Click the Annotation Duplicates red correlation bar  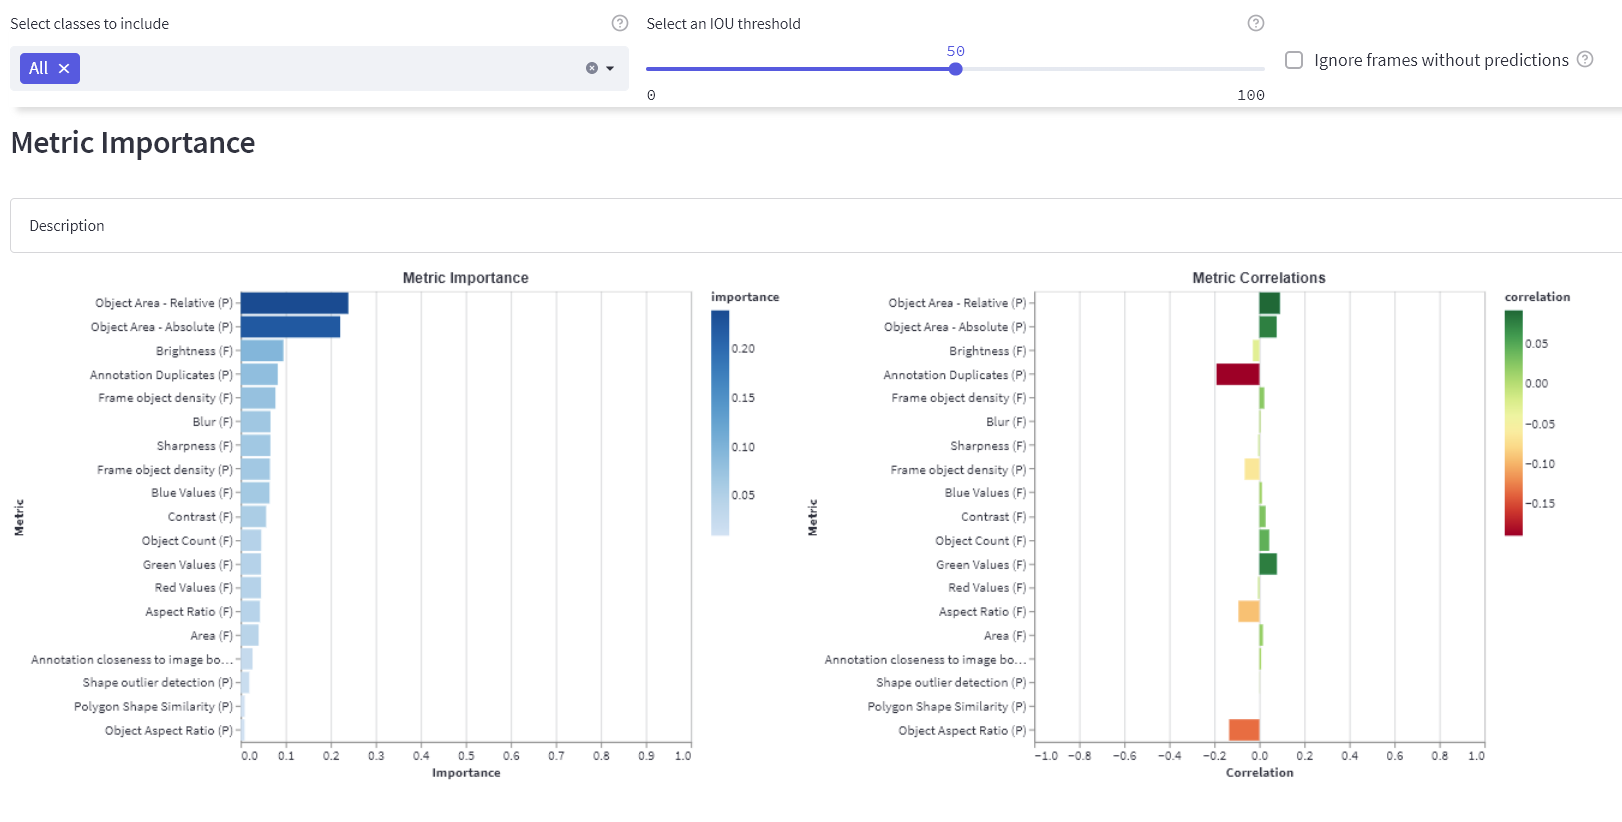click(1238, 375)
